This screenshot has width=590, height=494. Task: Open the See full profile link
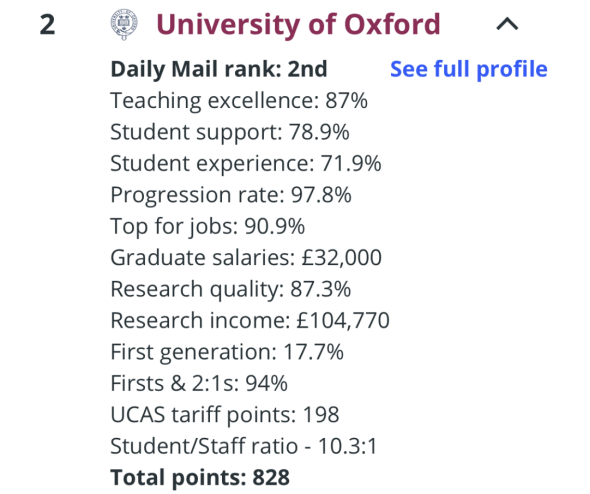pyautogui.click(x=469, y=69)
